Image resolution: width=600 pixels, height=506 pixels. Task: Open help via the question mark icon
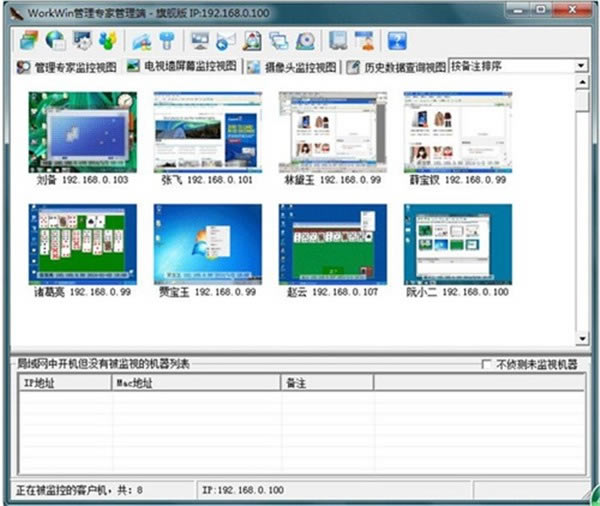(397, 41)
